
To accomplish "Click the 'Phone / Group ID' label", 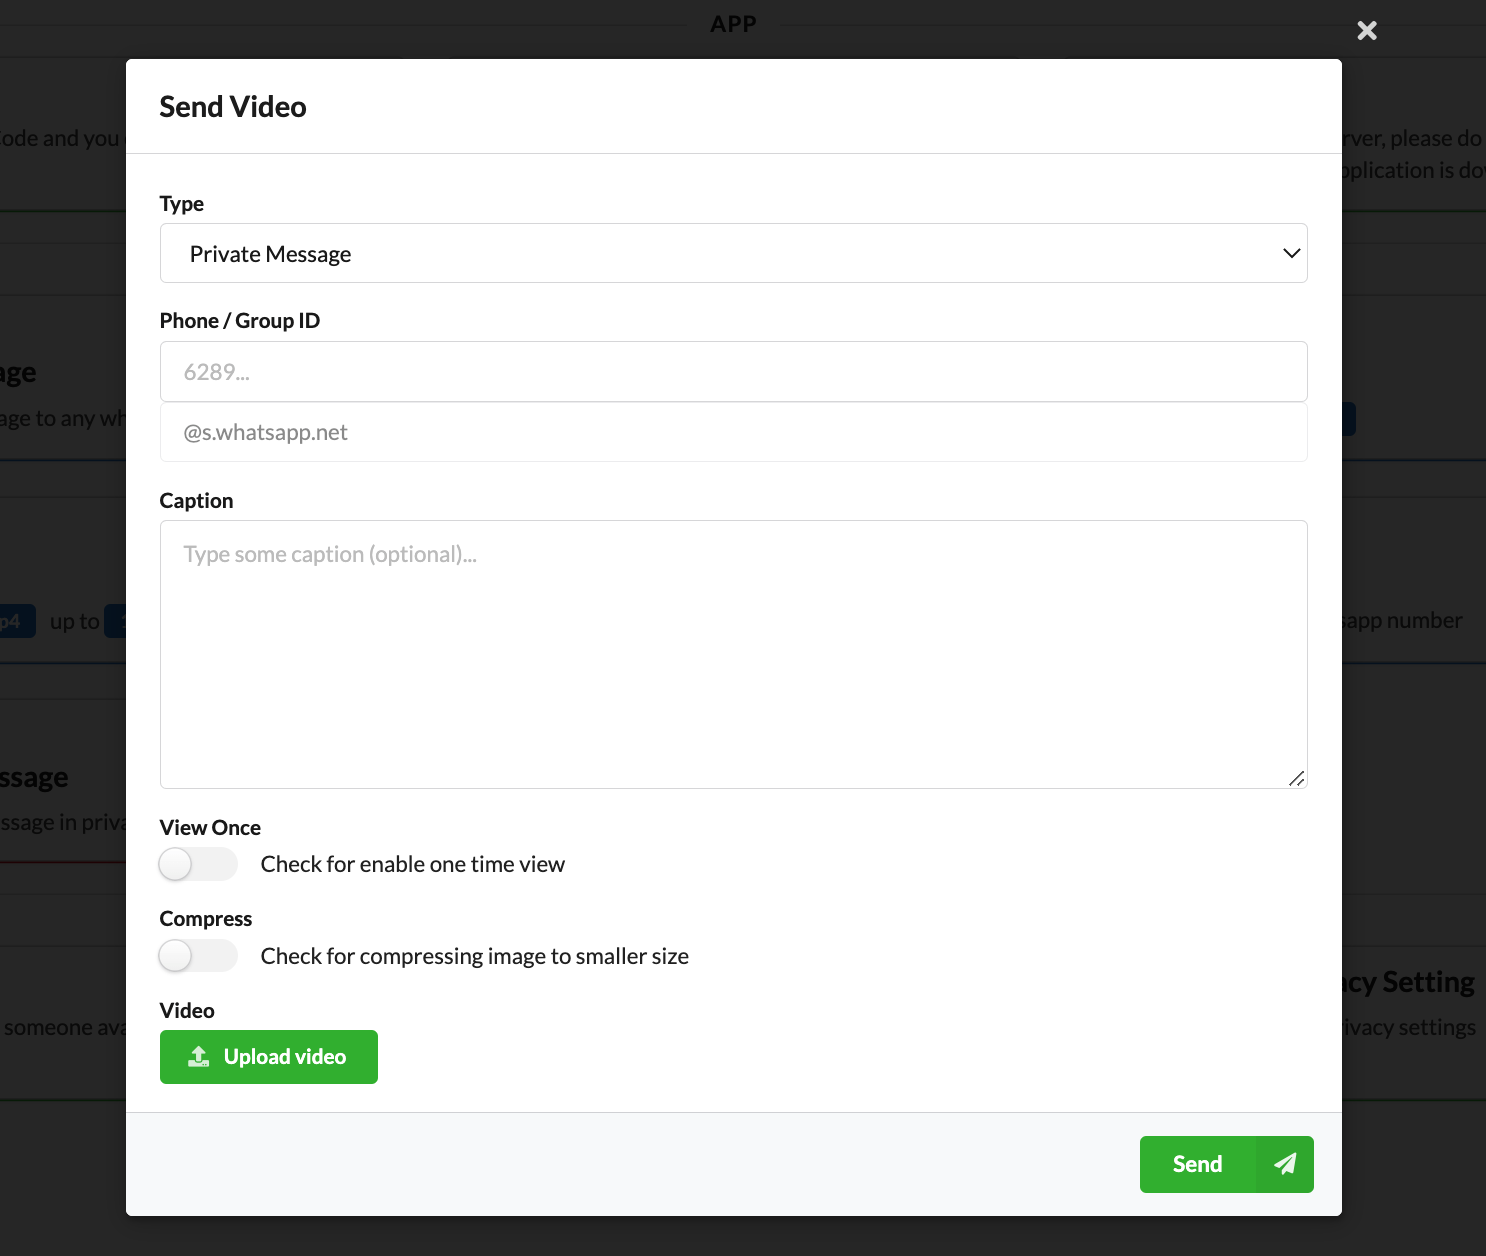I will [240, 321].
